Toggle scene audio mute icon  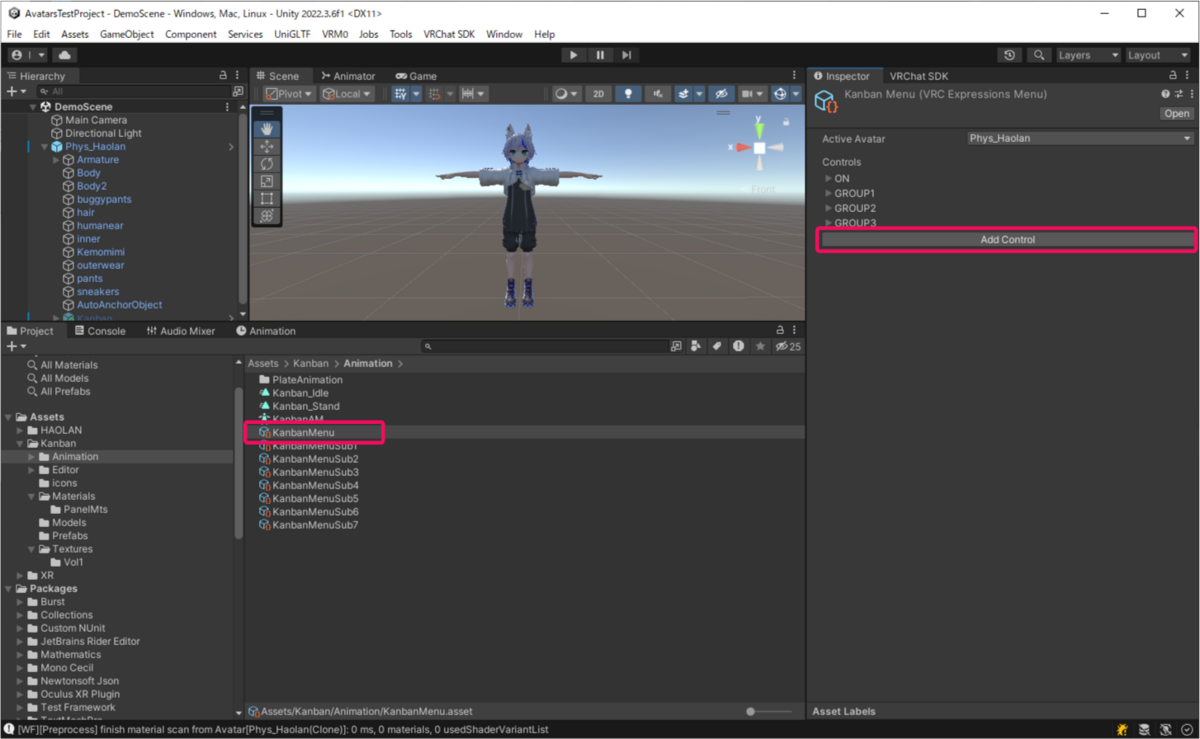pyautogui.click(x=657, y=94)
